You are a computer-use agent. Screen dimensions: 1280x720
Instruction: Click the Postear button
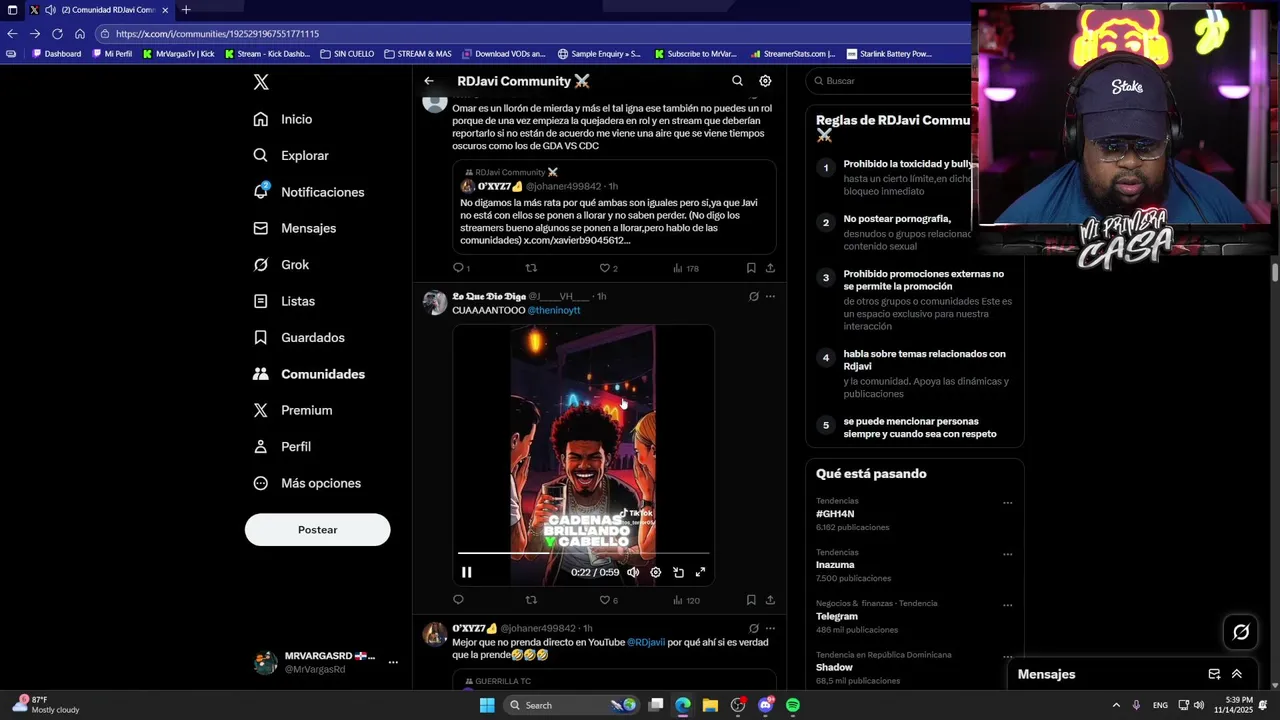(x=317, y=530)
